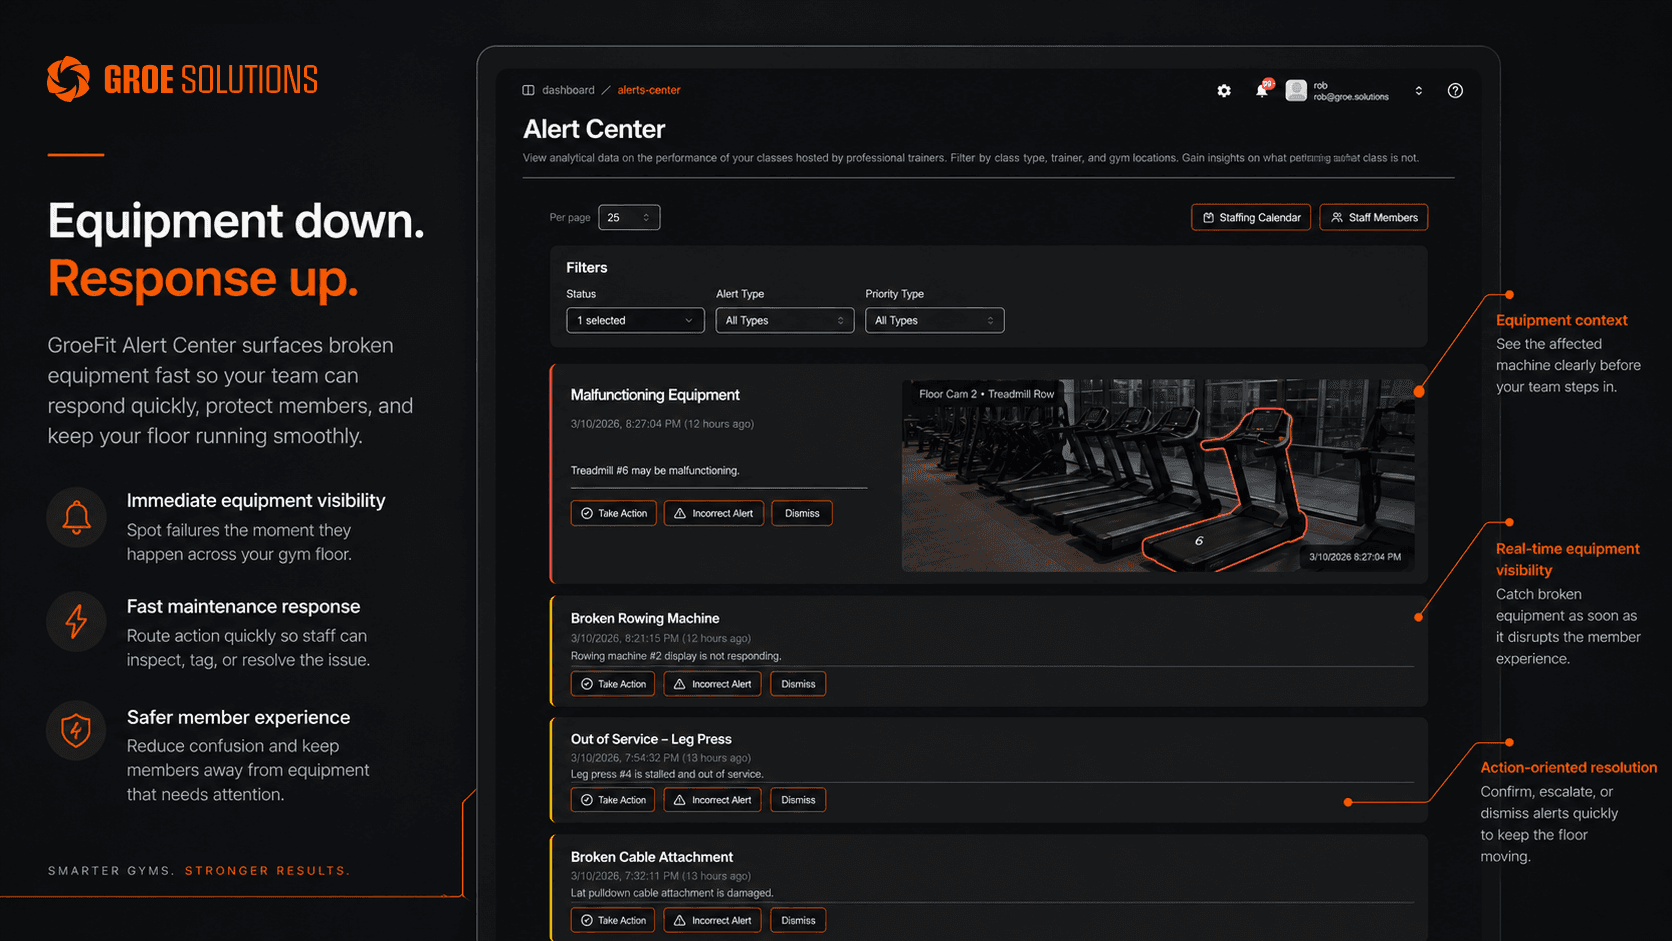1672x941 pixels.
Task: Click the help question mark icon
Action: point(1455,91)
